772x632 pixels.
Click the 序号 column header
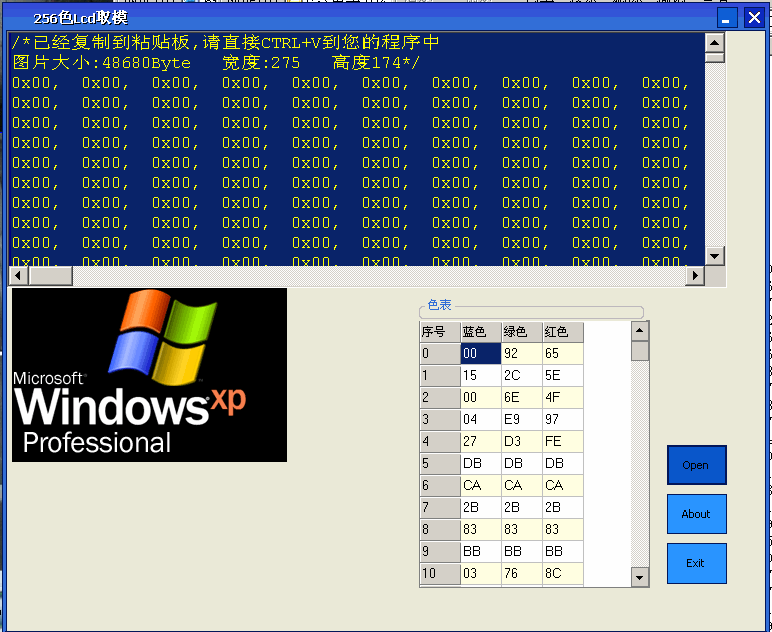coord(440,332)
